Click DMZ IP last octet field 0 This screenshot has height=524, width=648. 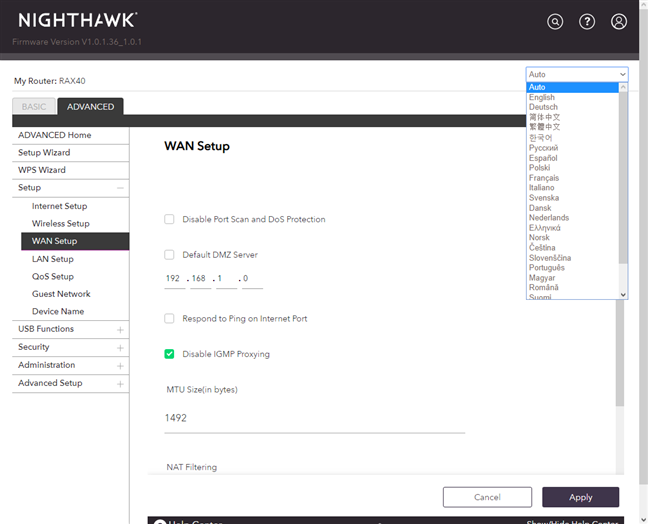[x=252, y=279]
